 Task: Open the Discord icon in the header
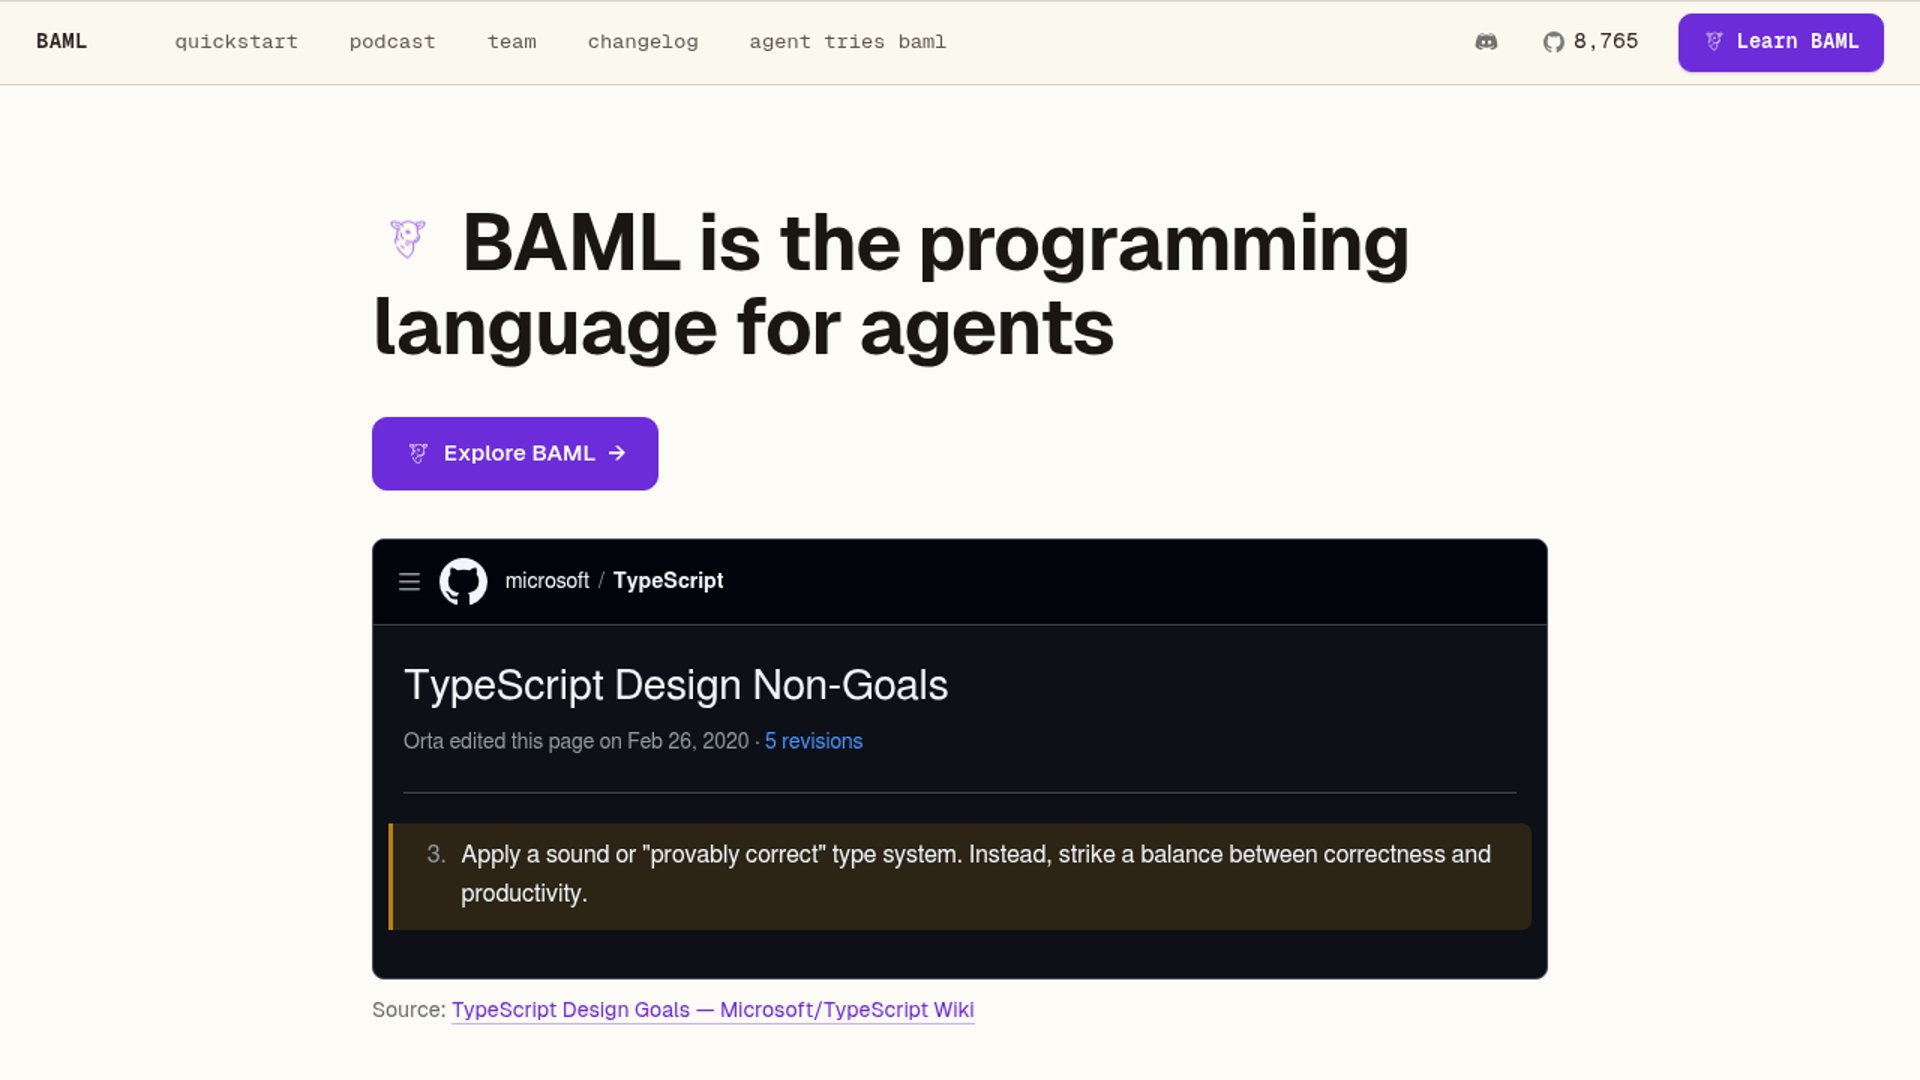pyautogui.click(x=1486, y=42)
